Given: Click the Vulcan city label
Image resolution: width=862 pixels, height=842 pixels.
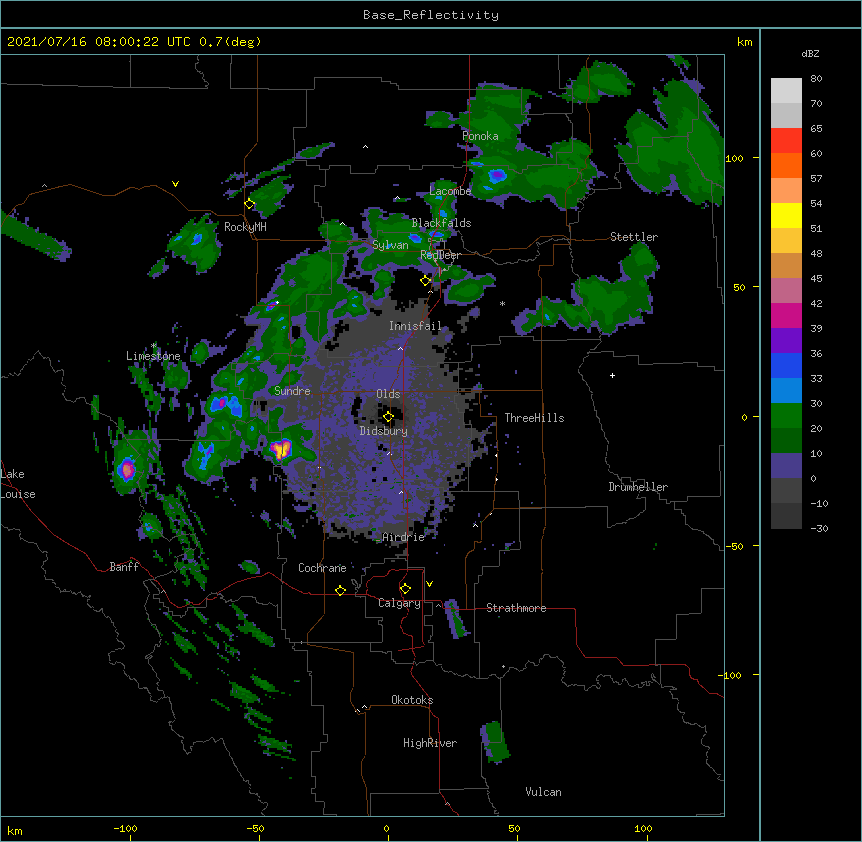Looking at the screenshot, I should click(x=543, y=792).
